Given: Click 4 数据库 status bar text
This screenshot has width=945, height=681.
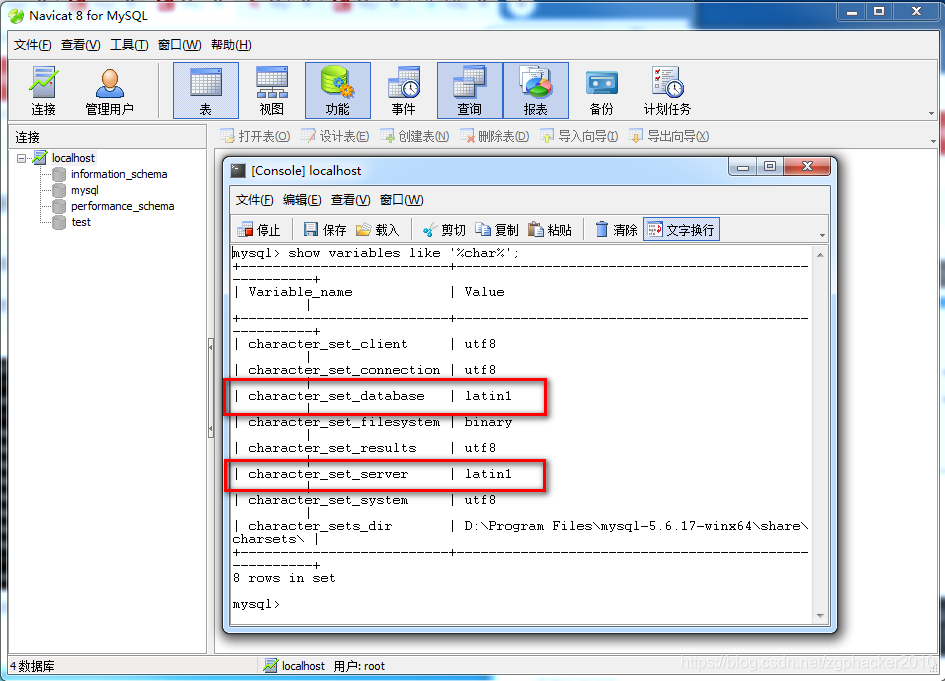Looking at the screenshot, I should point(32,666).
